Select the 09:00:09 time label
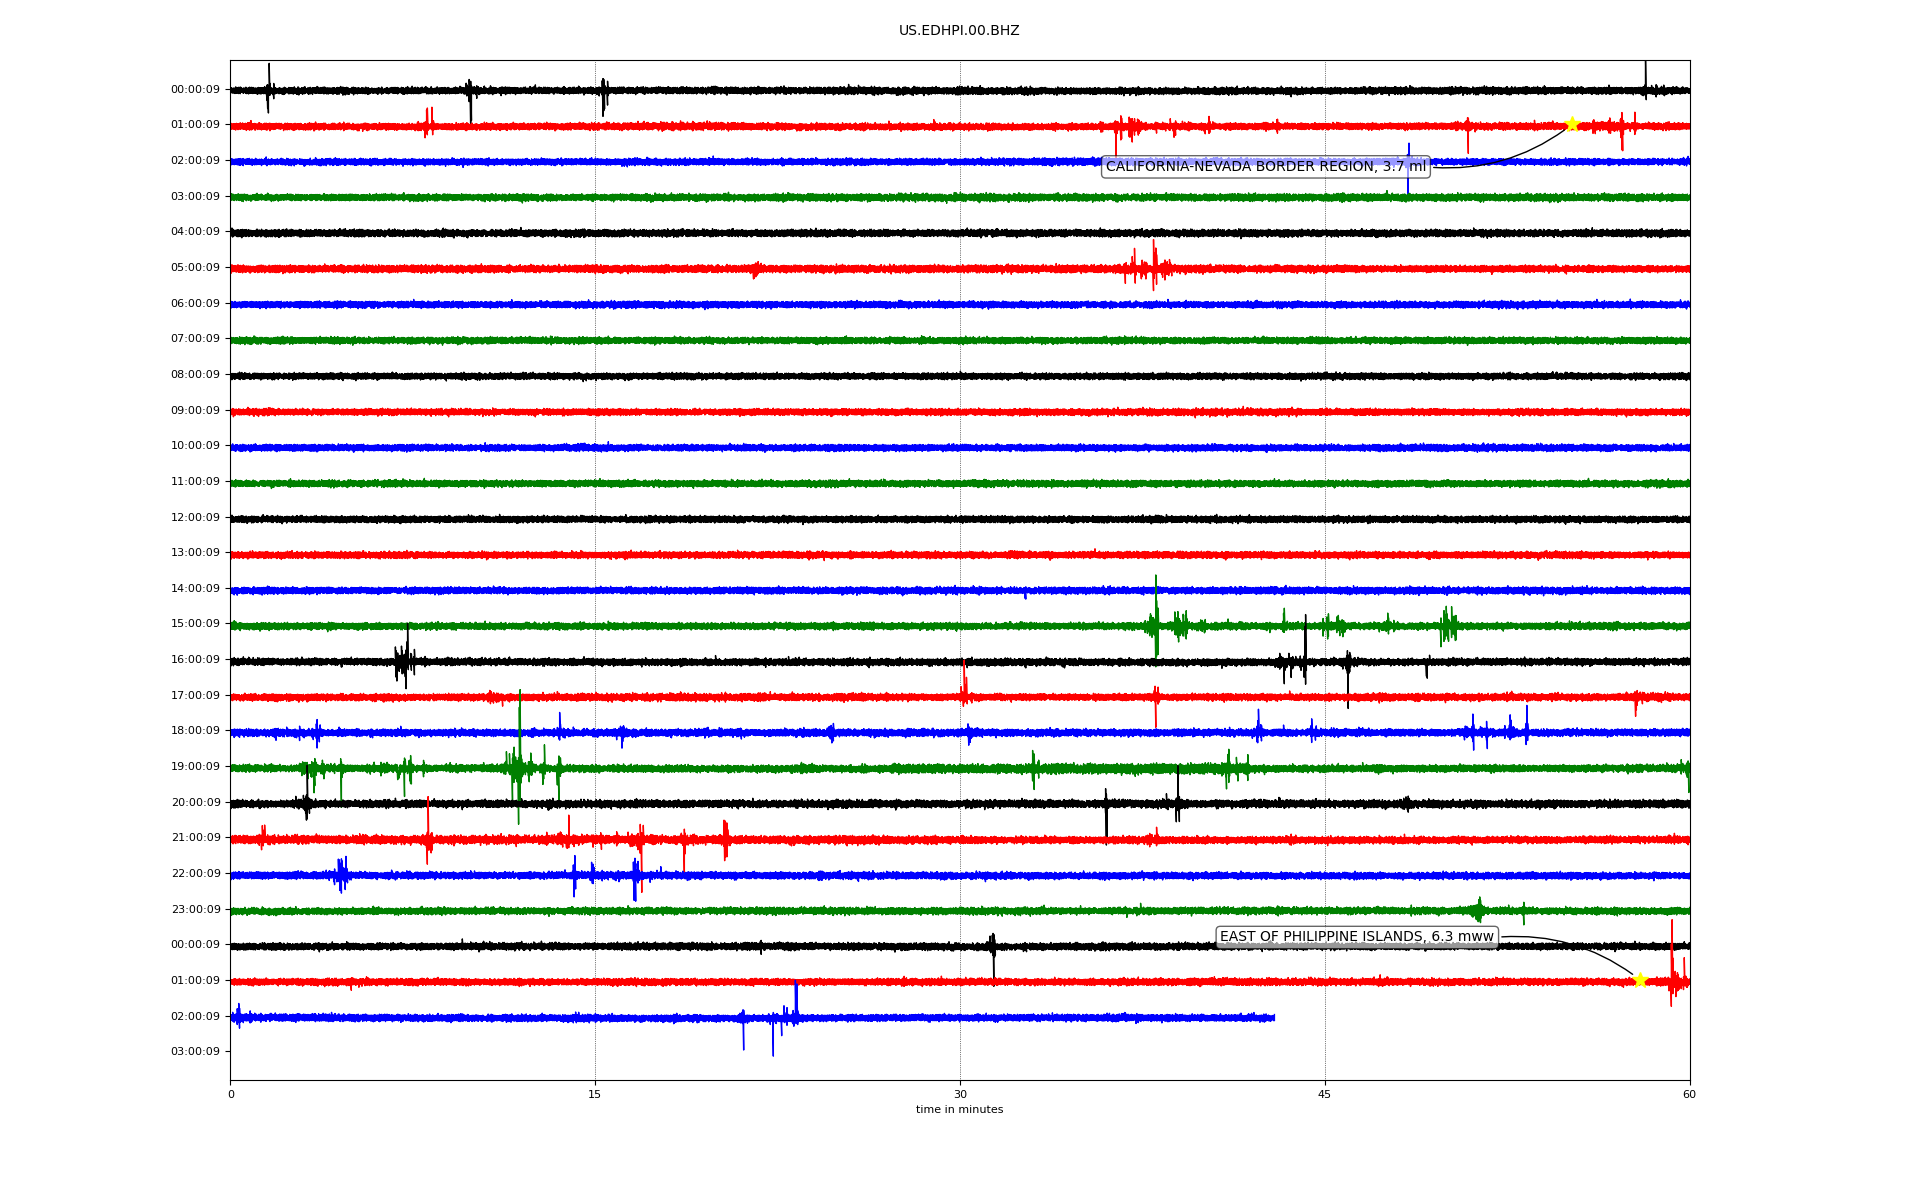Viewport: 1920px width, 1200px height. [195, 411]
